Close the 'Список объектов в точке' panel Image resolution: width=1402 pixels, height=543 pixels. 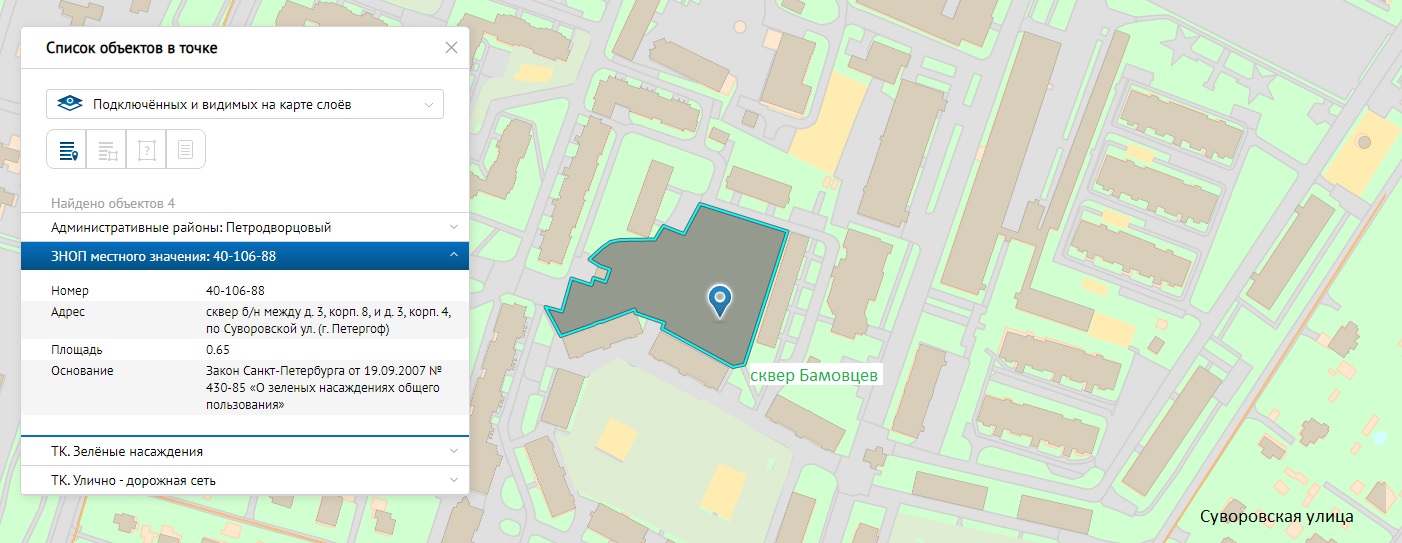451,47
